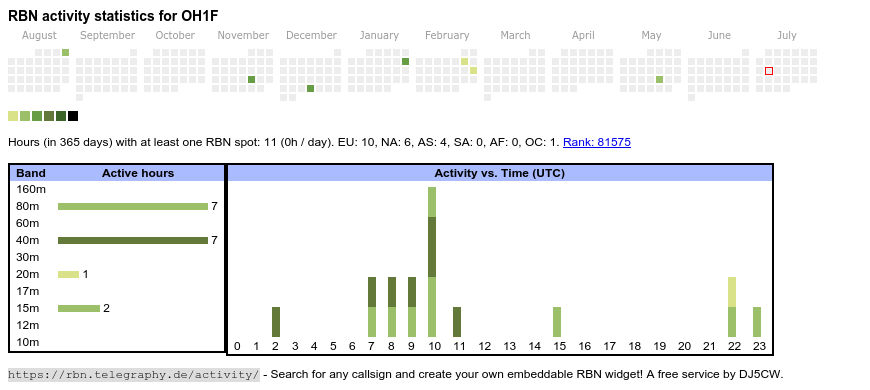Select the green activity day in January
Viewport: 870px width, 390px height.
pos(406,62)
